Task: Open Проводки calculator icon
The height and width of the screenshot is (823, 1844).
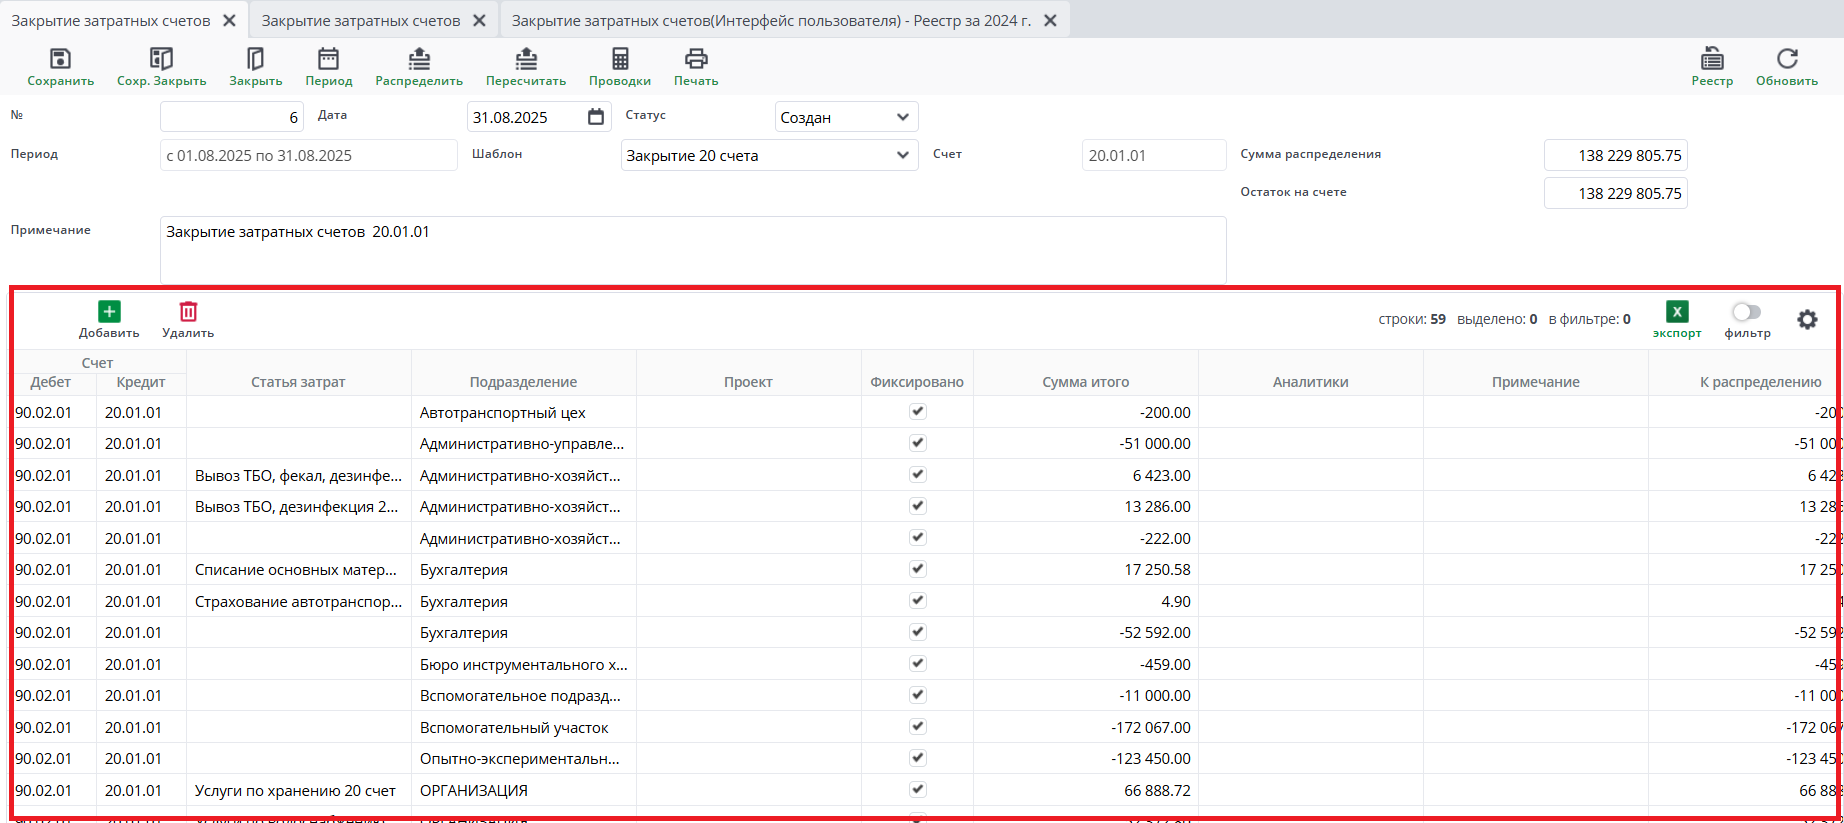Action: coord(620,59)
